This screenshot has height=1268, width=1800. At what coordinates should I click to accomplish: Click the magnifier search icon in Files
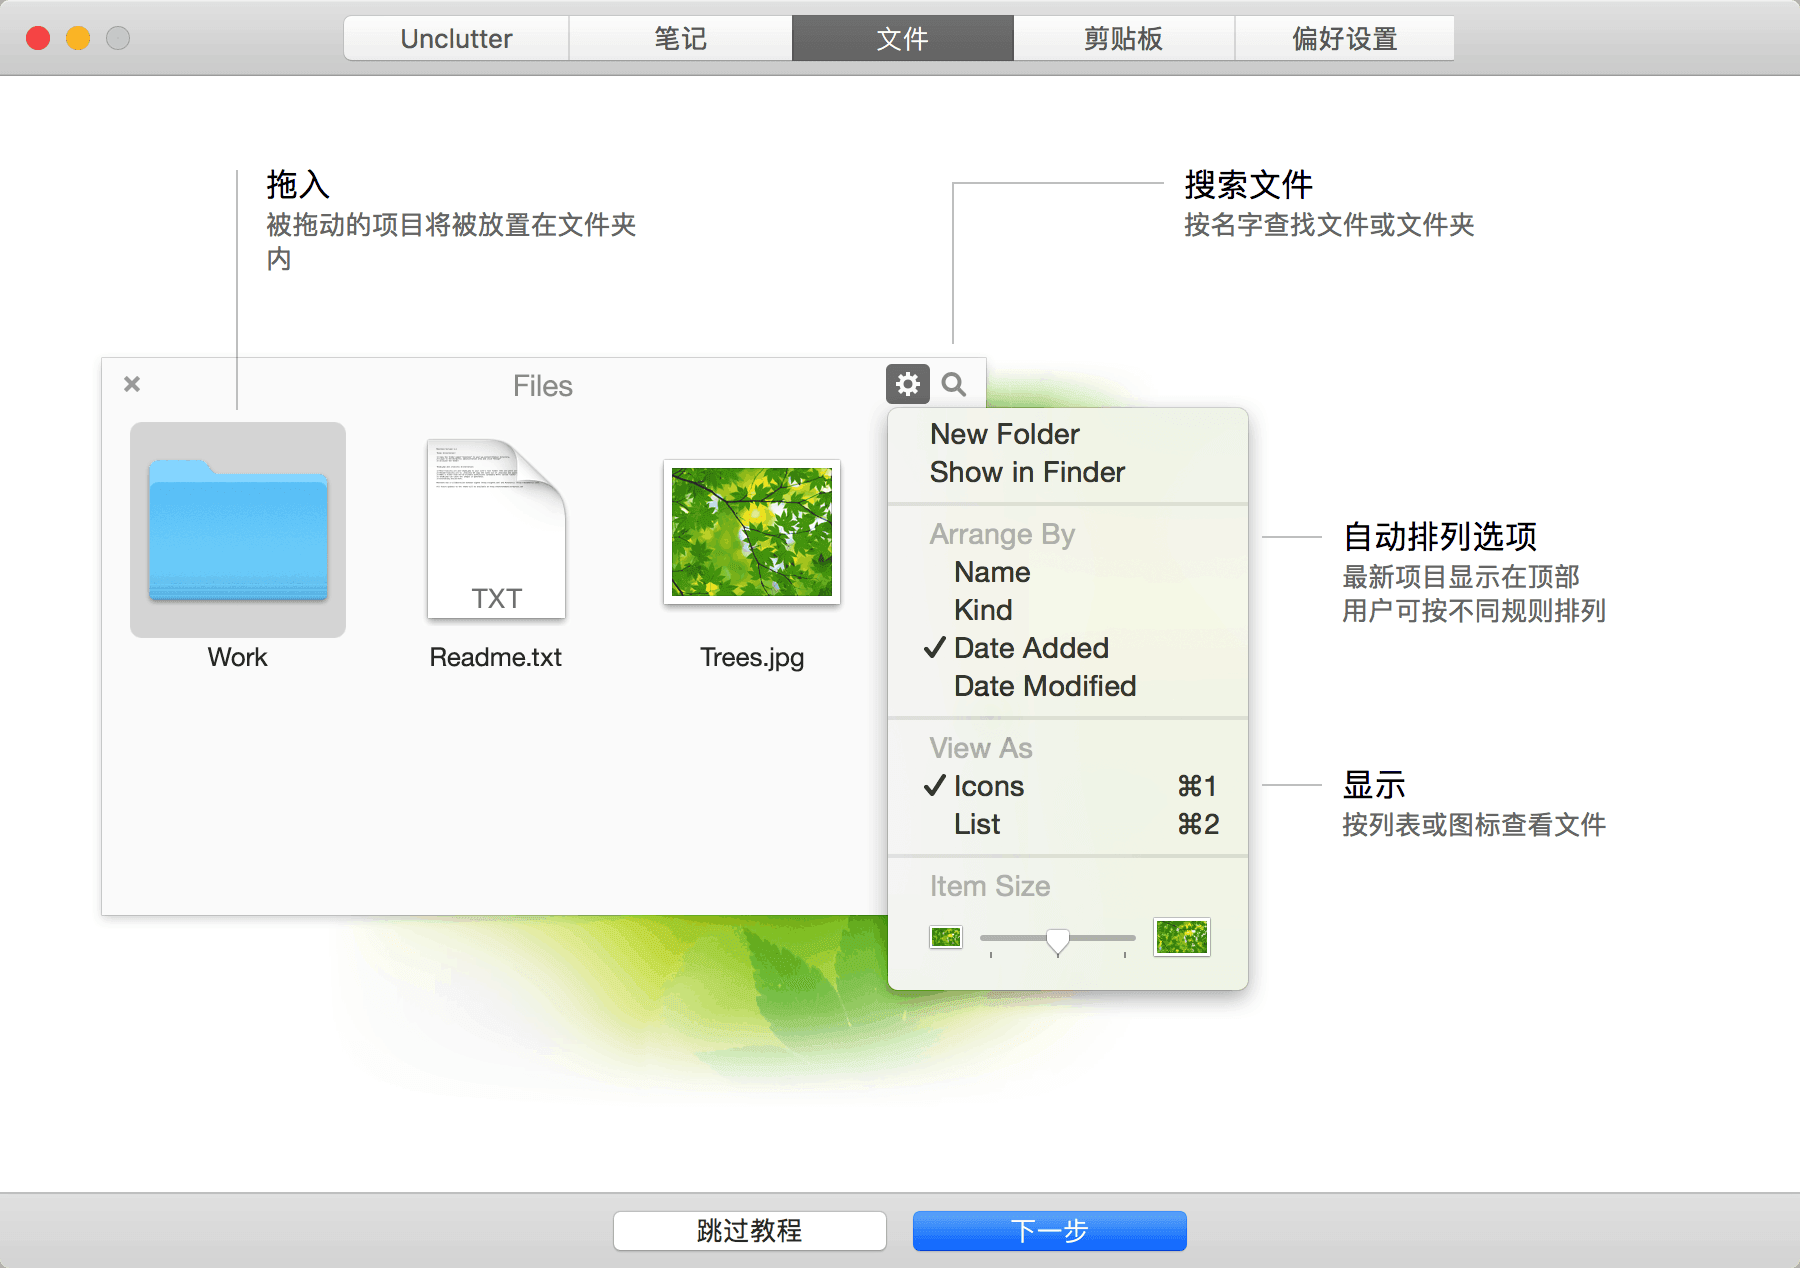click(954, 384)
